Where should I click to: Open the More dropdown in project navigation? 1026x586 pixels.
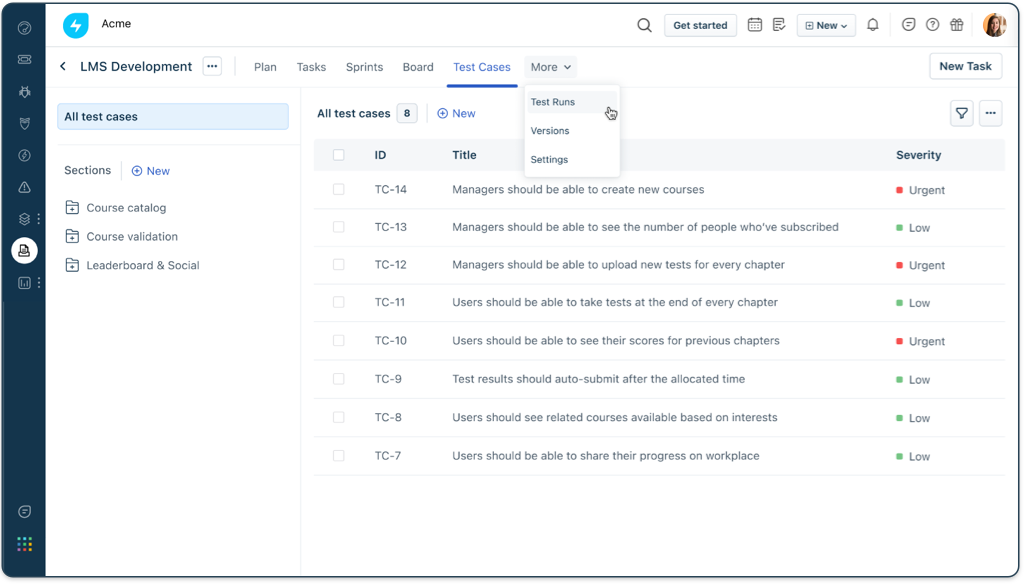click(550, 66)
